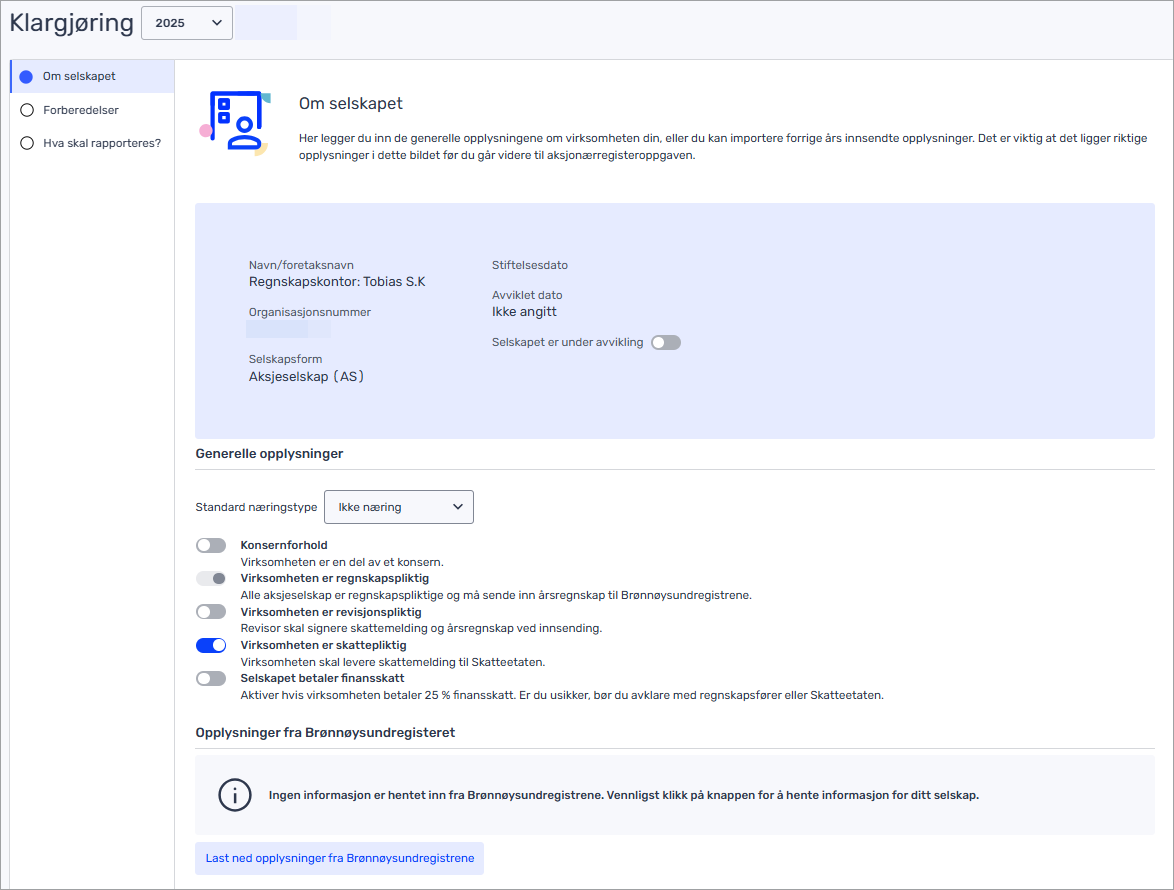The height and width of the screenshot is (890, 1174).
Task: Enable the Konsernforhold toggle
Action: pos(211,545)
